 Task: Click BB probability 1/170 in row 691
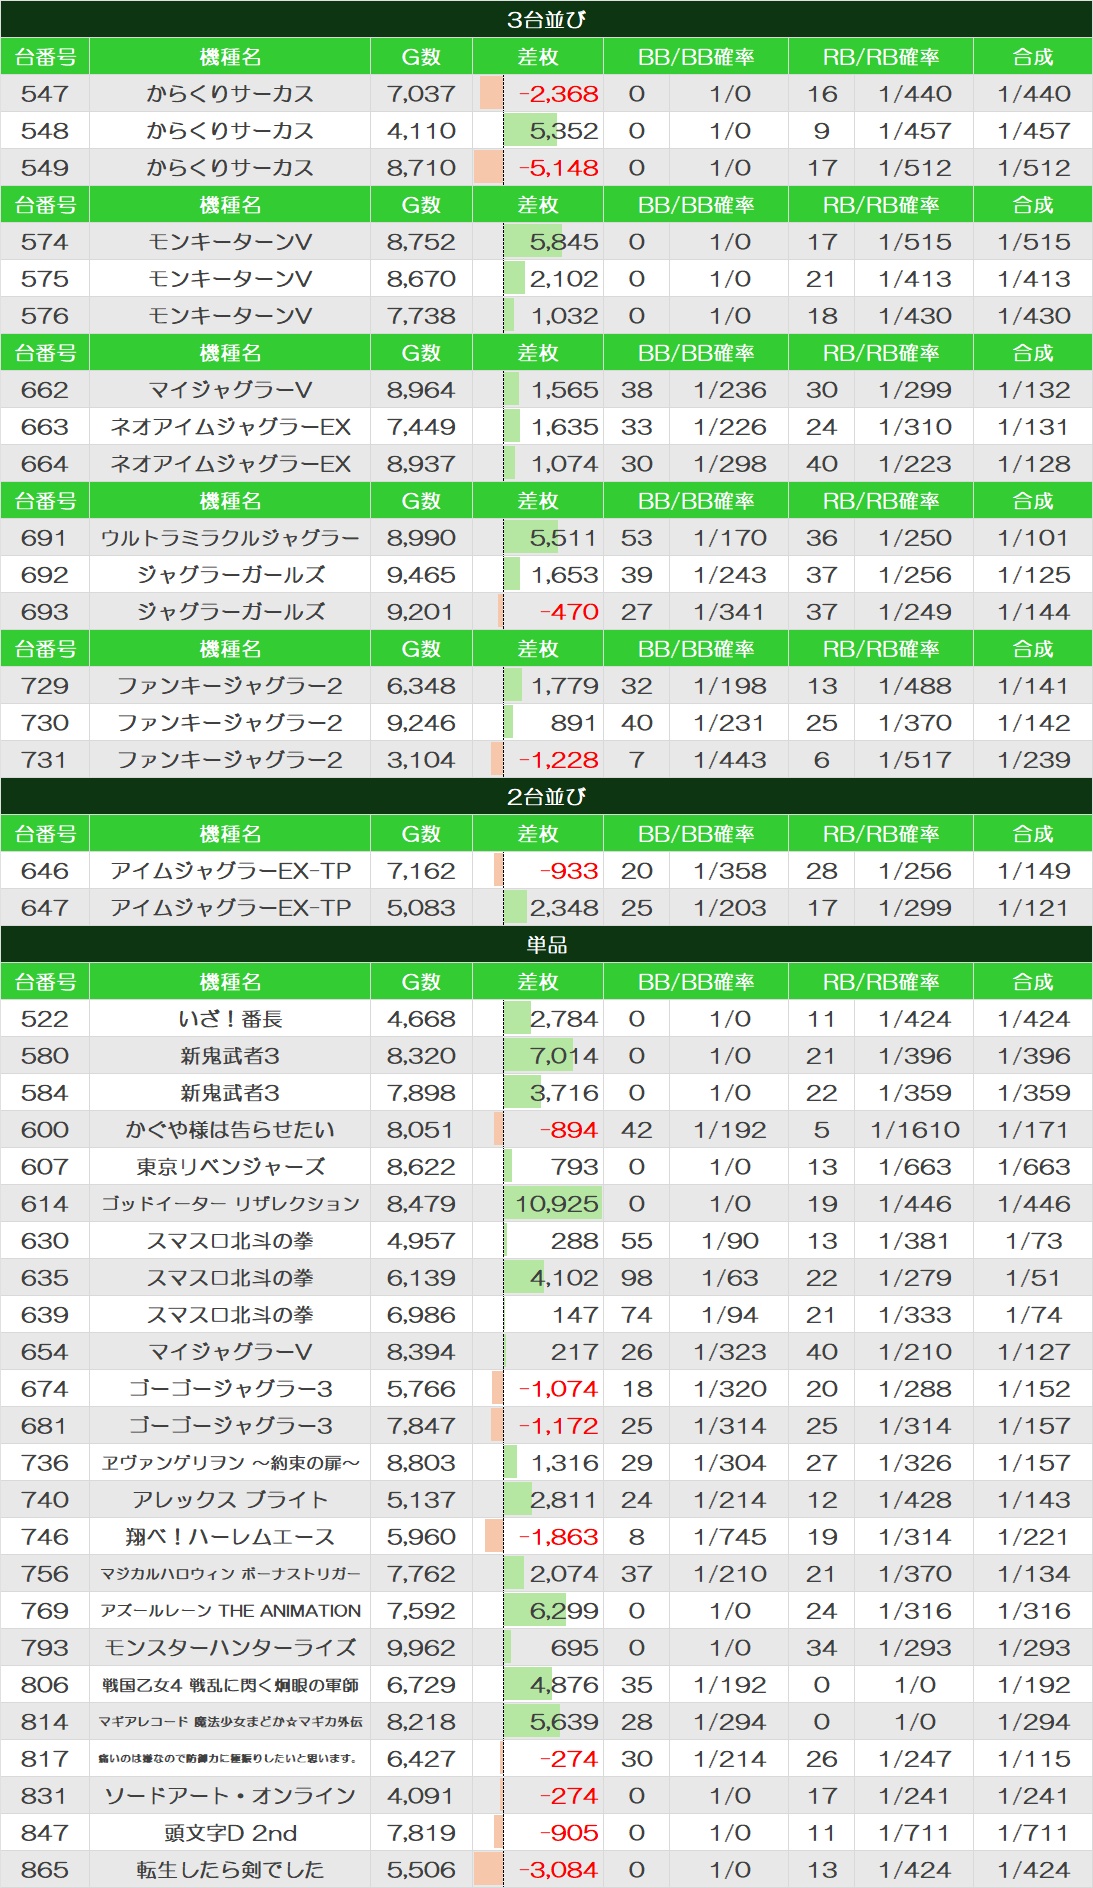(x=730, y=538)
